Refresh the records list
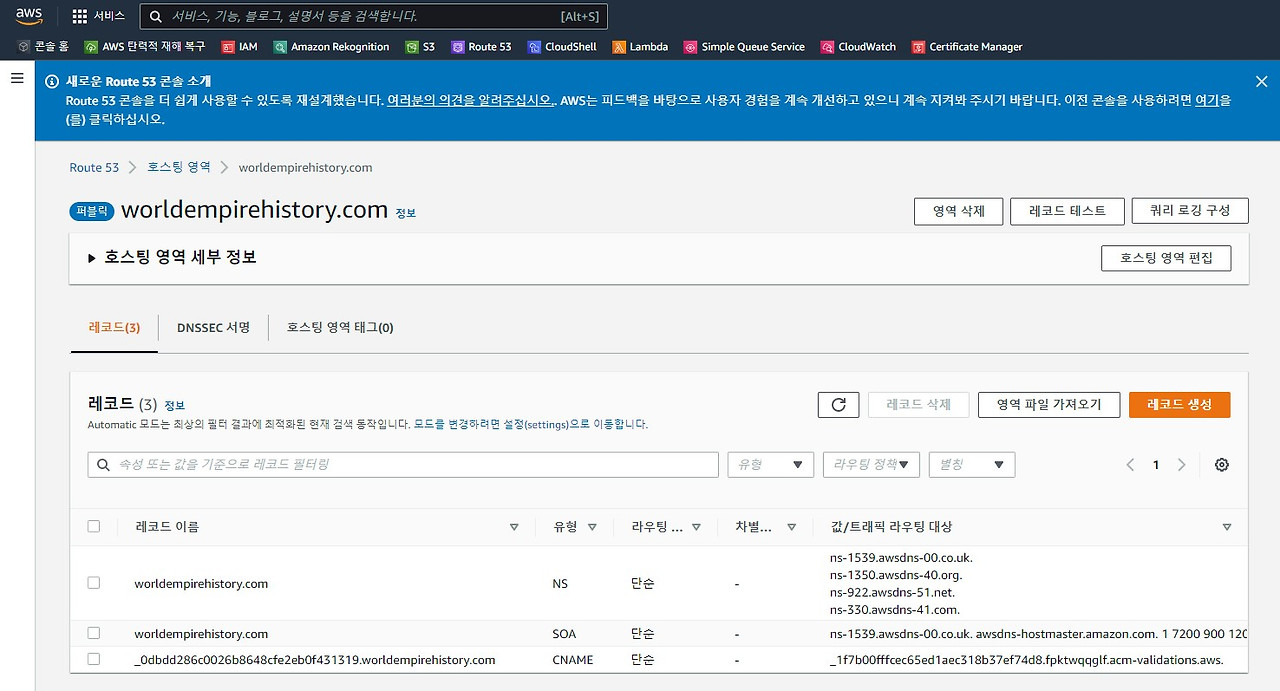The image size is (1280, 691). tap(838, 404)
